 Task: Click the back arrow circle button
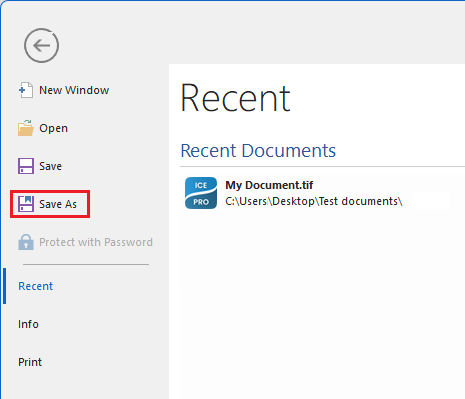tap(41, 45)
